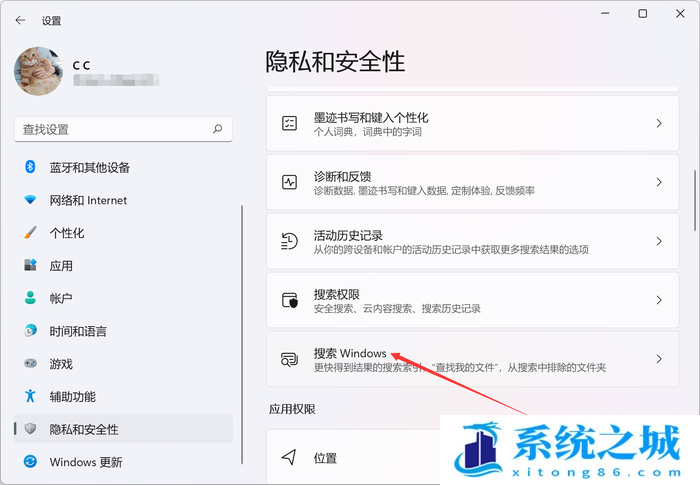Open the CC user profile picture

pos(38,71)
